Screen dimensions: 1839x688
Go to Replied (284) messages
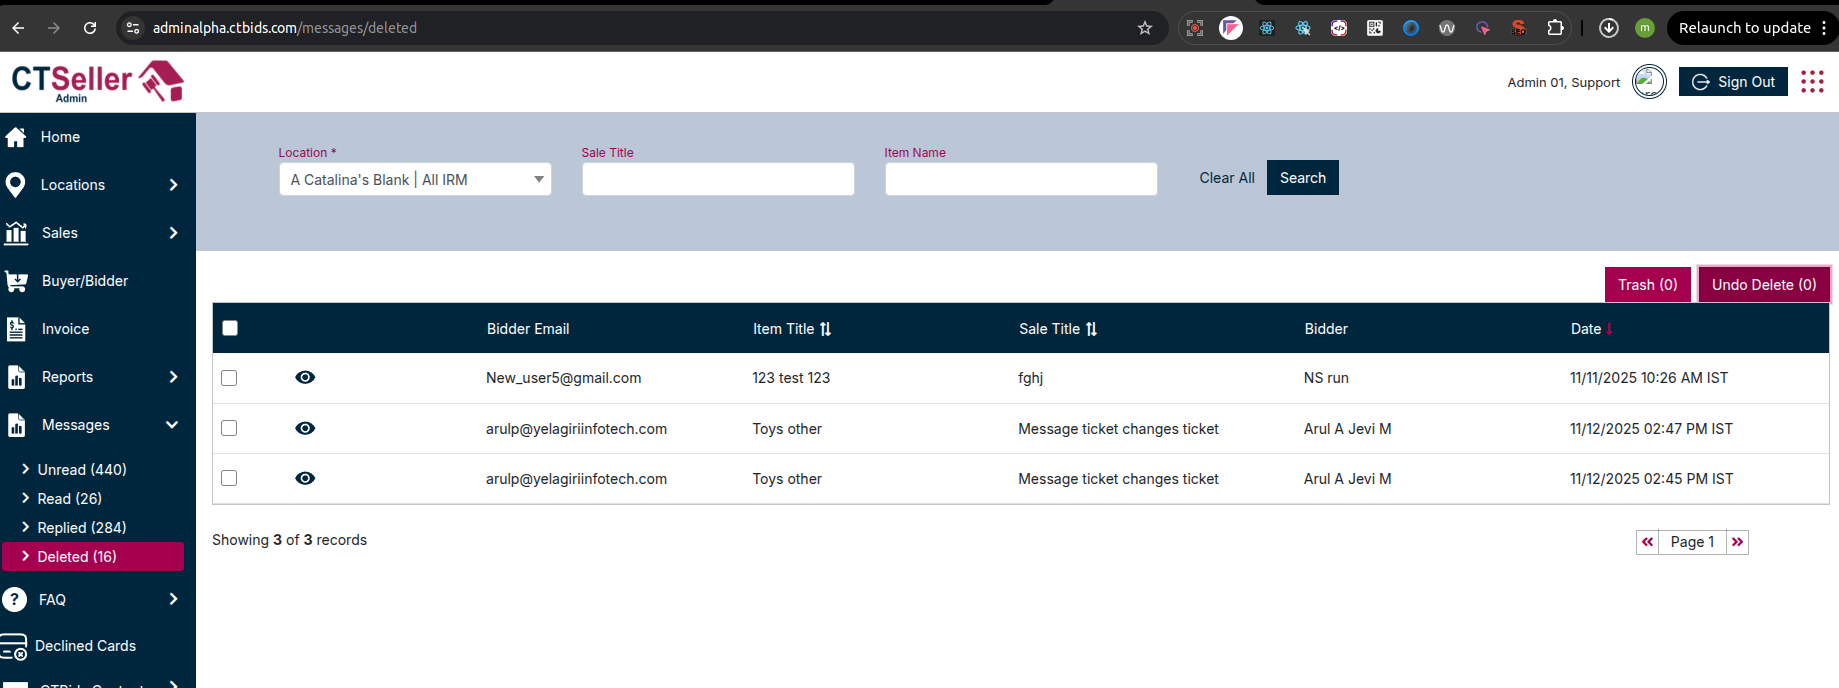pyautogui.click(x=82, y=527)
